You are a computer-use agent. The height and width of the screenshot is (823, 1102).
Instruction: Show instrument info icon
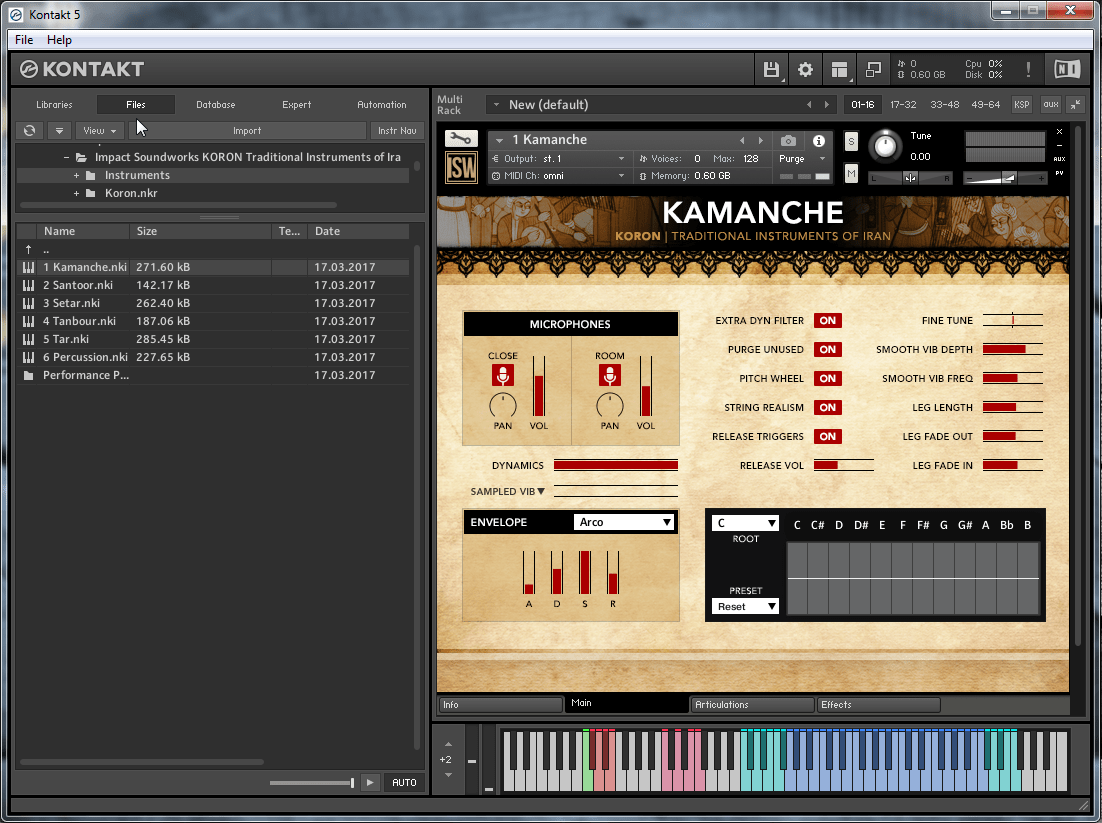pyautogui.click(x=819, y=141)
